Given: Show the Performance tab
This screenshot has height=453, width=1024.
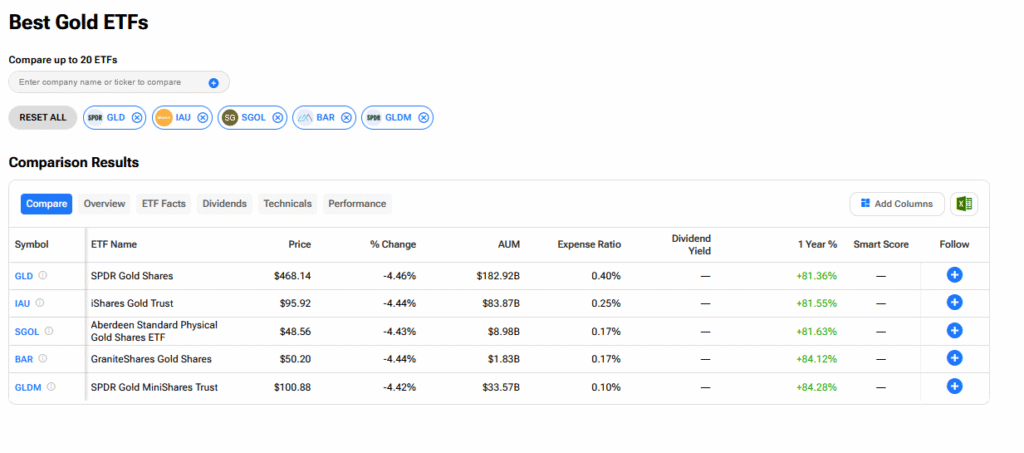Looking at the screenshot, I should point(357,204).
